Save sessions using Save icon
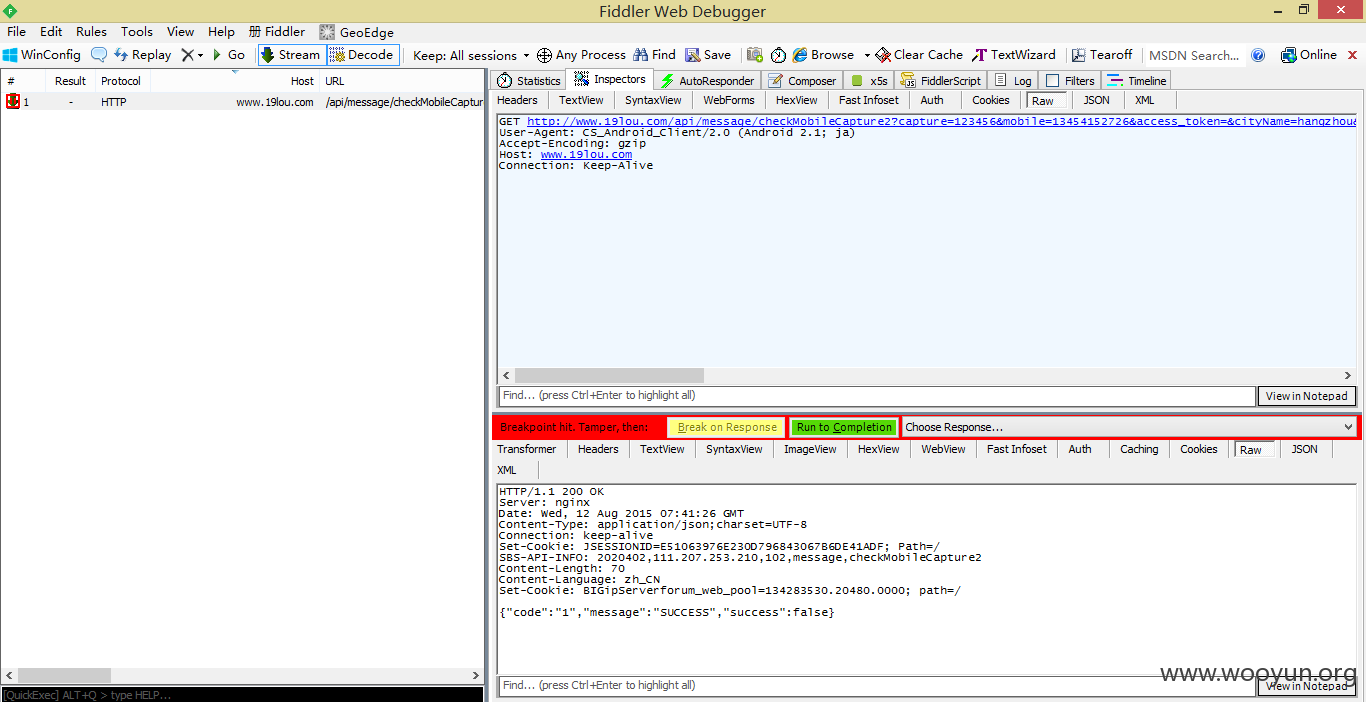The width and height of the screenshot is (1366, 702). [x=708, y=55]
